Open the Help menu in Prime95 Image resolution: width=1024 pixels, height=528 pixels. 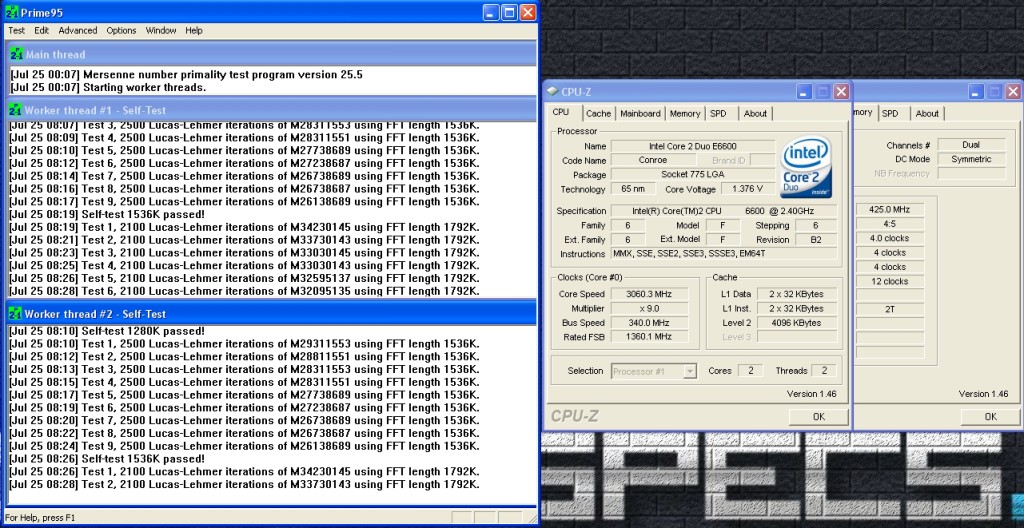coord(194,31)
